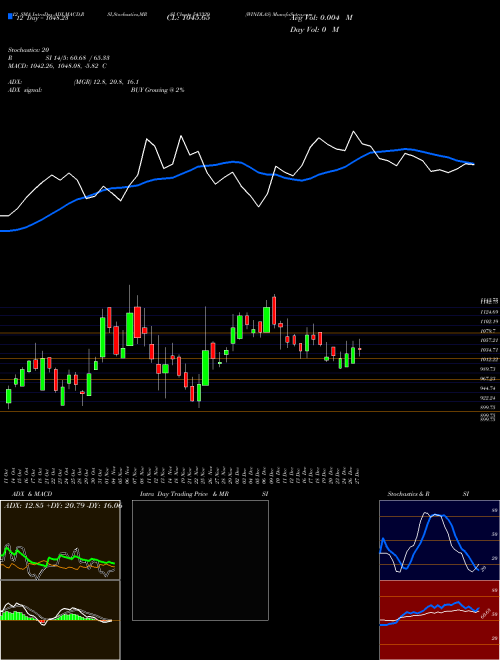
Task: Open the blue Stochastics mini chart
Action: click(439, 540)
